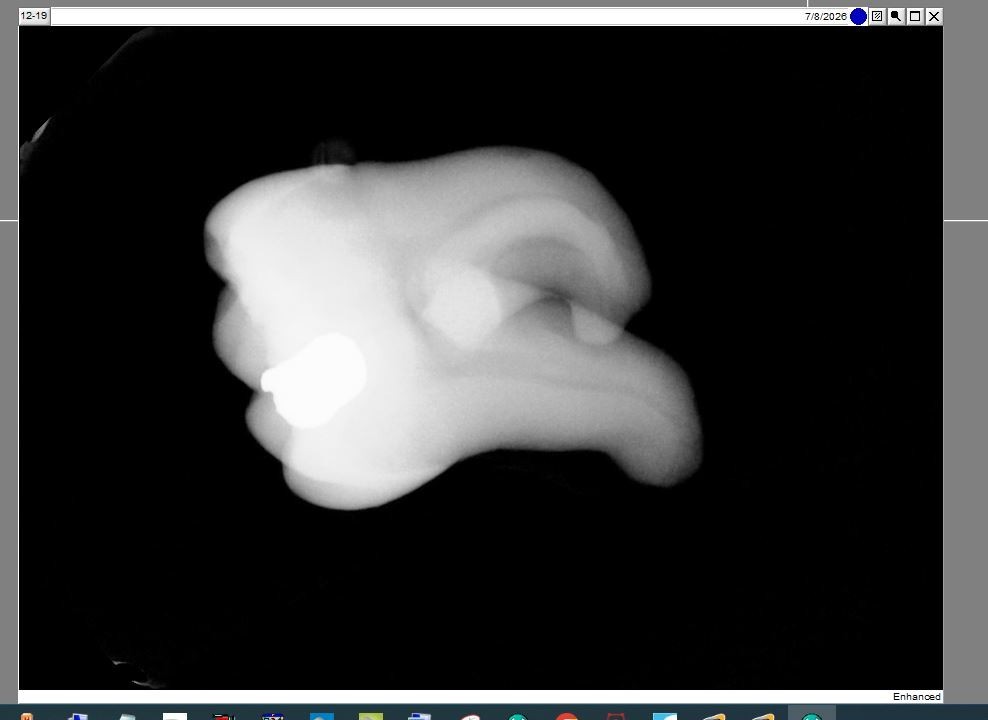The width and height of the screenshot is (988, 720).
Task: Click the bright filling on the radiograph
Action: click(314, 380)
